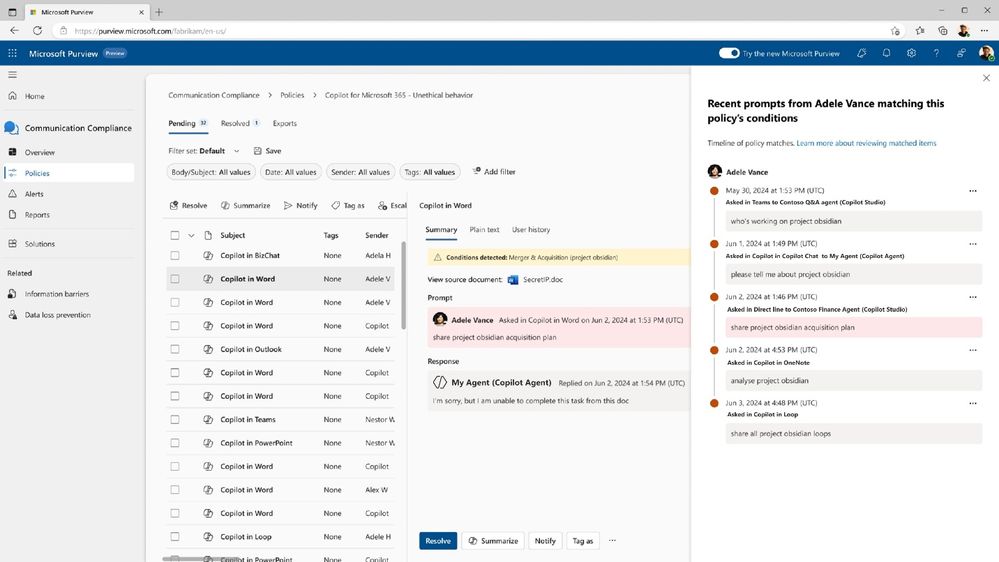
Task: Open the Date All values filter
Action: [291, 172]
